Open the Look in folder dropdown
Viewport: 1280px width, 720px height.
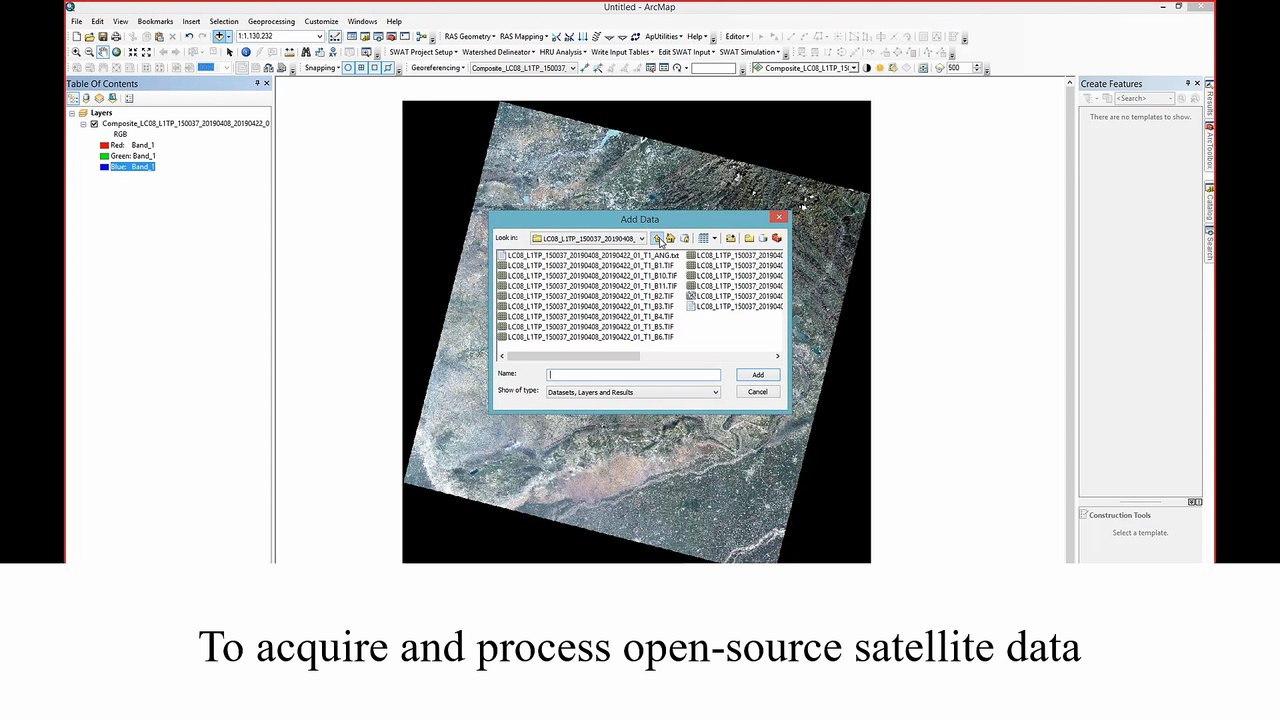(x=641, y=238)
